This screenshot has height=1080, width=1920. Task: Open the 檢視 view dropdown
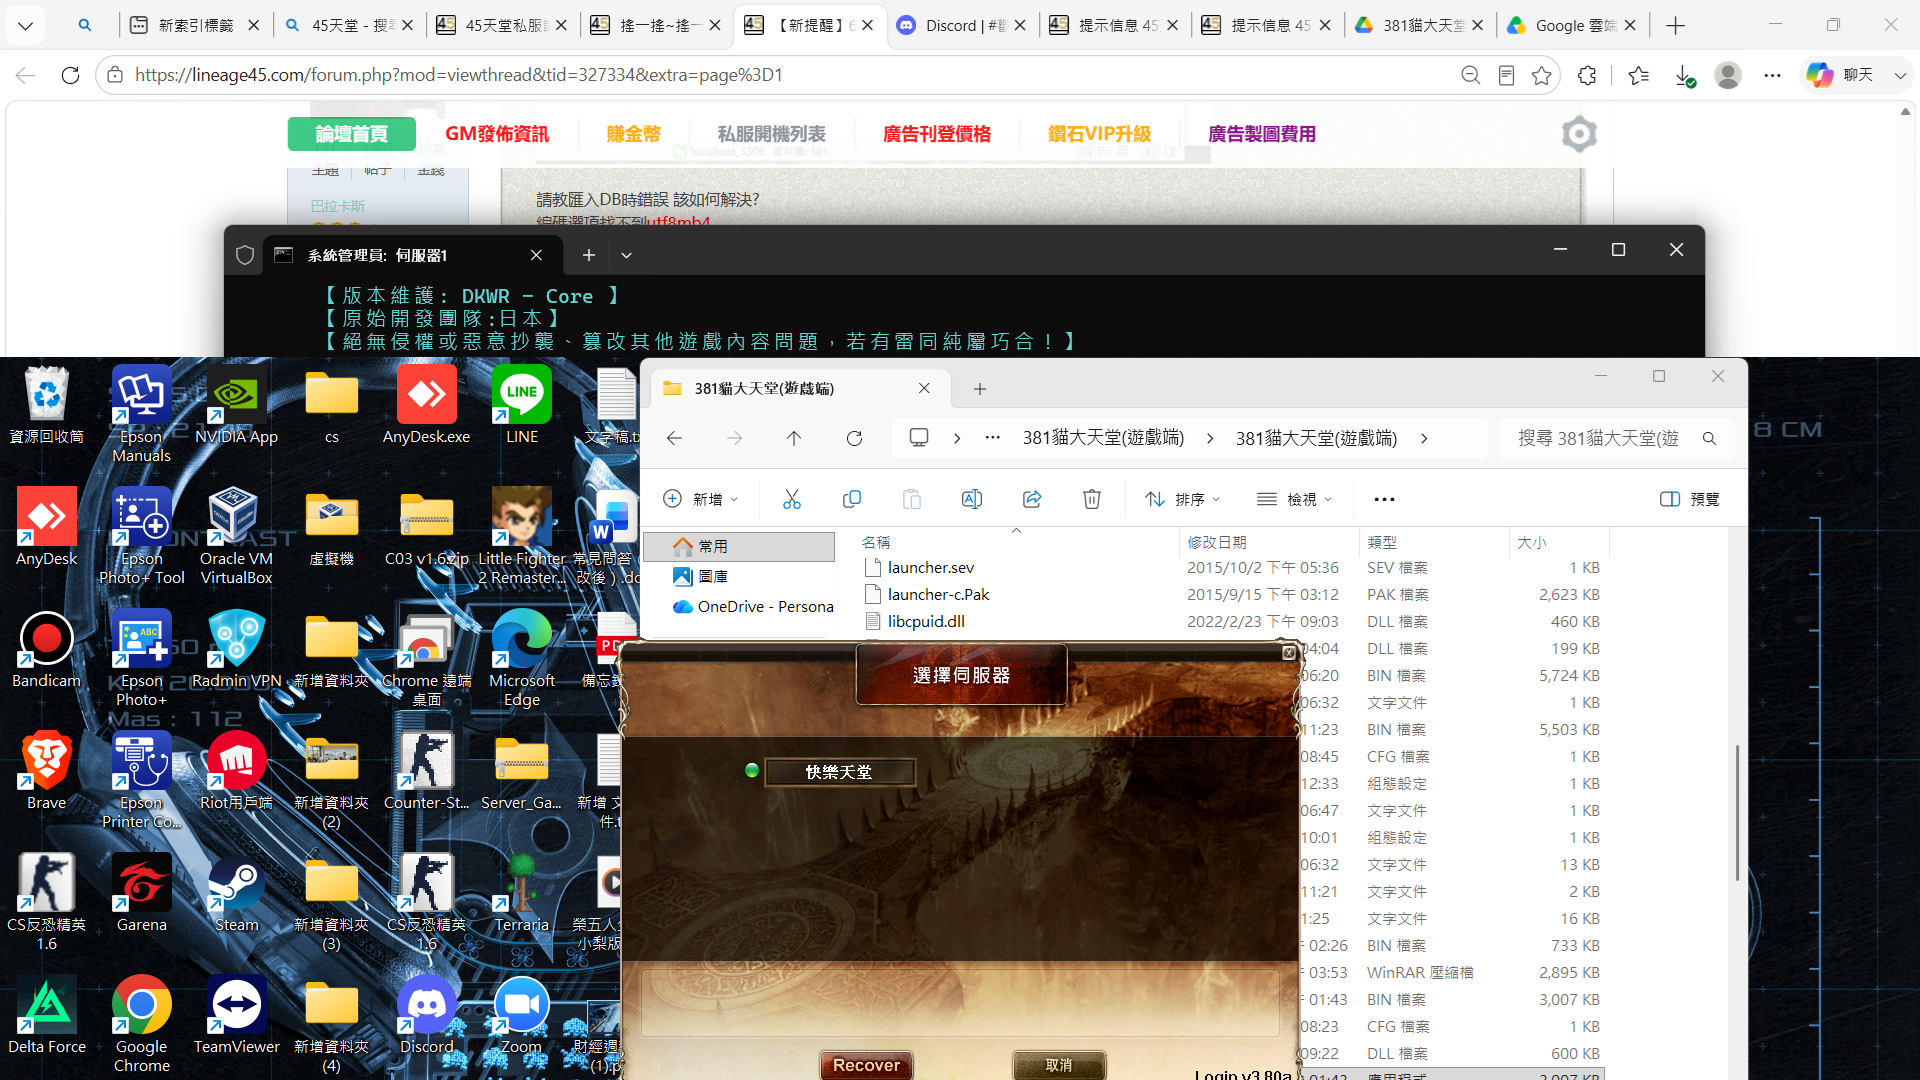1294,499
